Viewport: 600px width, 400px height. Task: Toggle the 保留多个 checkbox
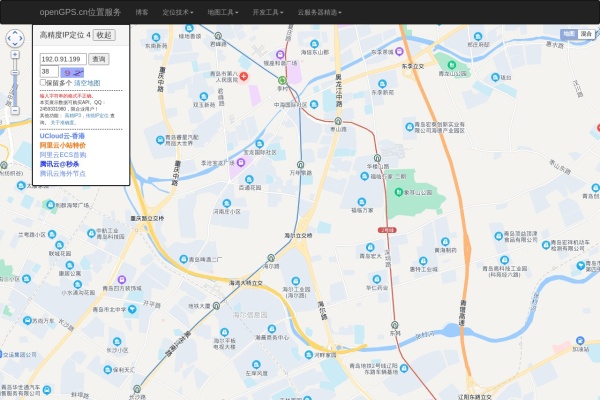(x=42, y=84)
